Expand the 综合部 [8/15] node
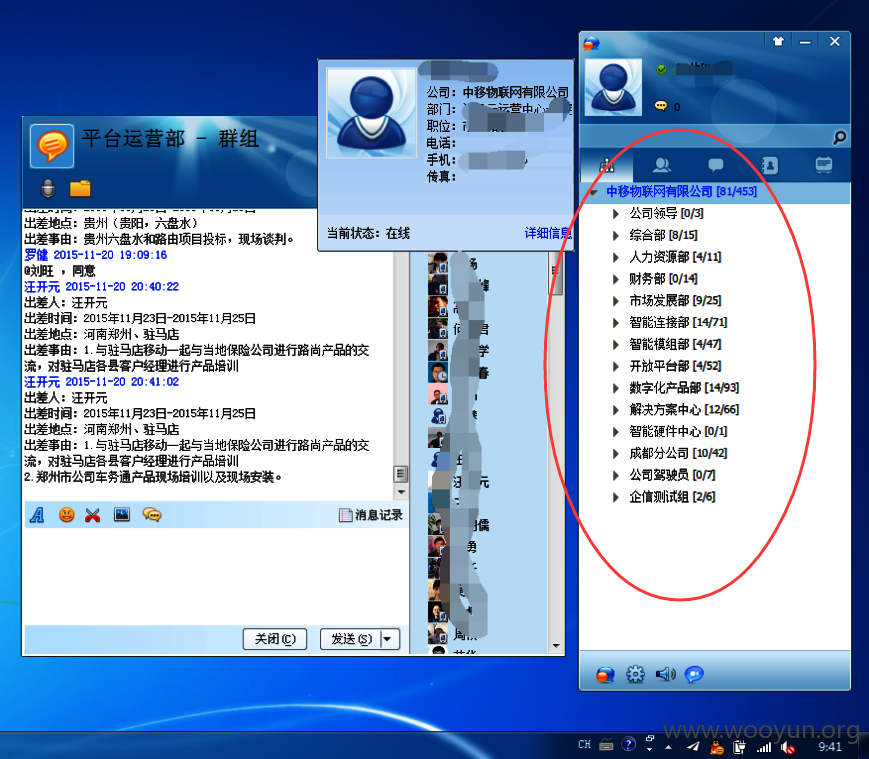Viewport: 869px width, 759px height. coord(615,235)
